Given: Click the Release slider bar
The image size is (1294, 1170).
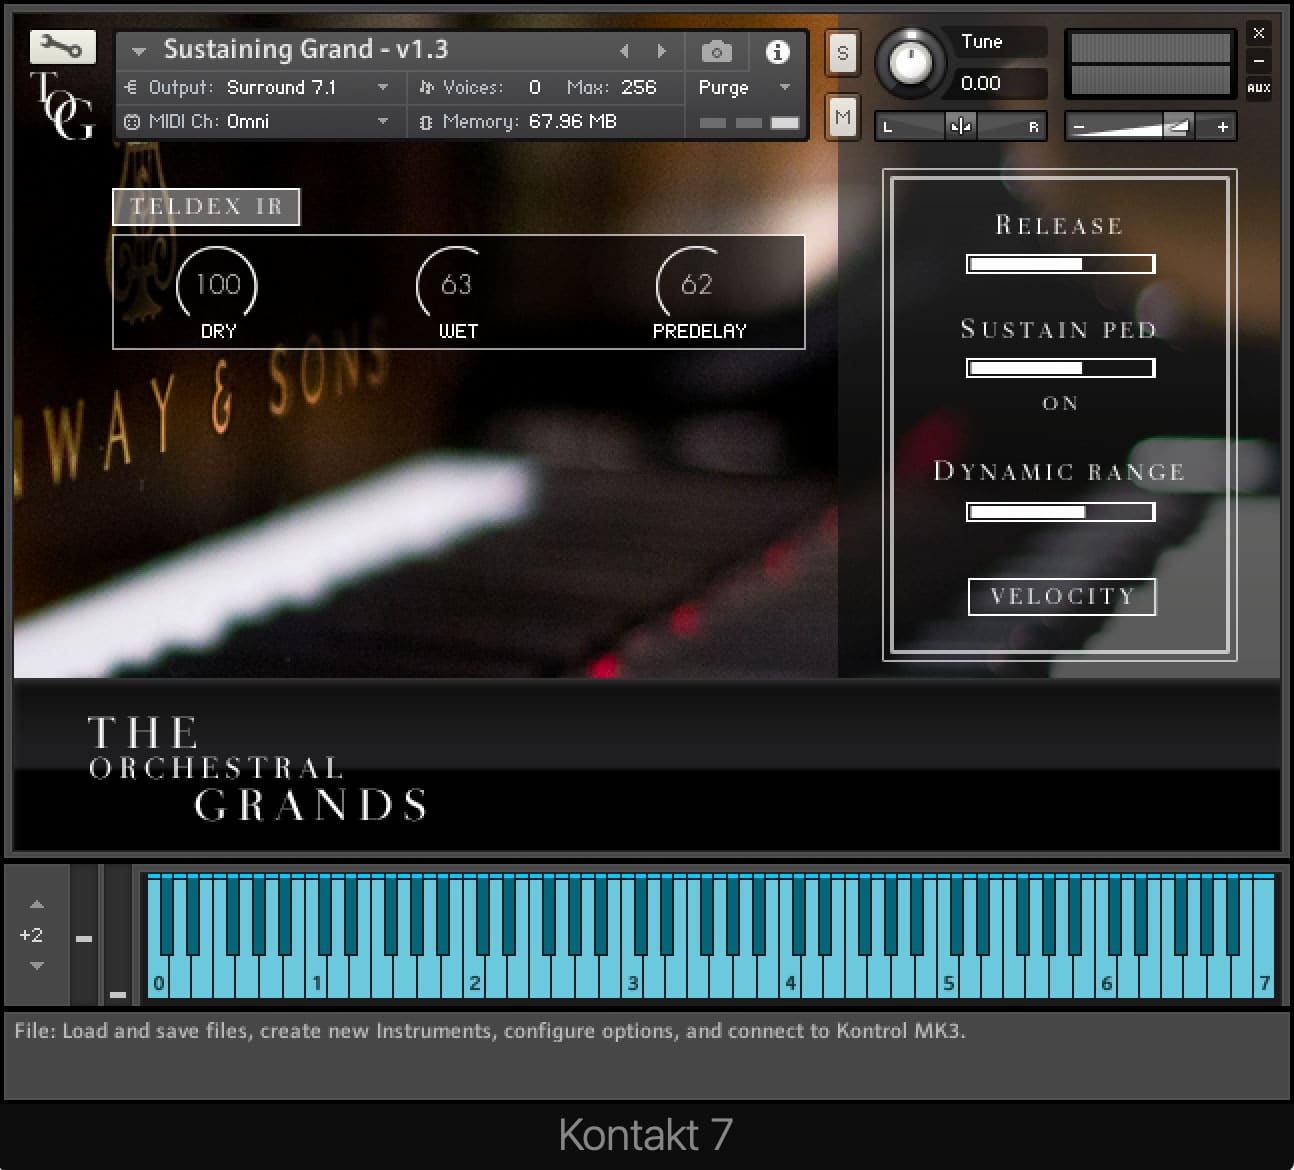Looking at the screenshot, I should pos(1061,264).
